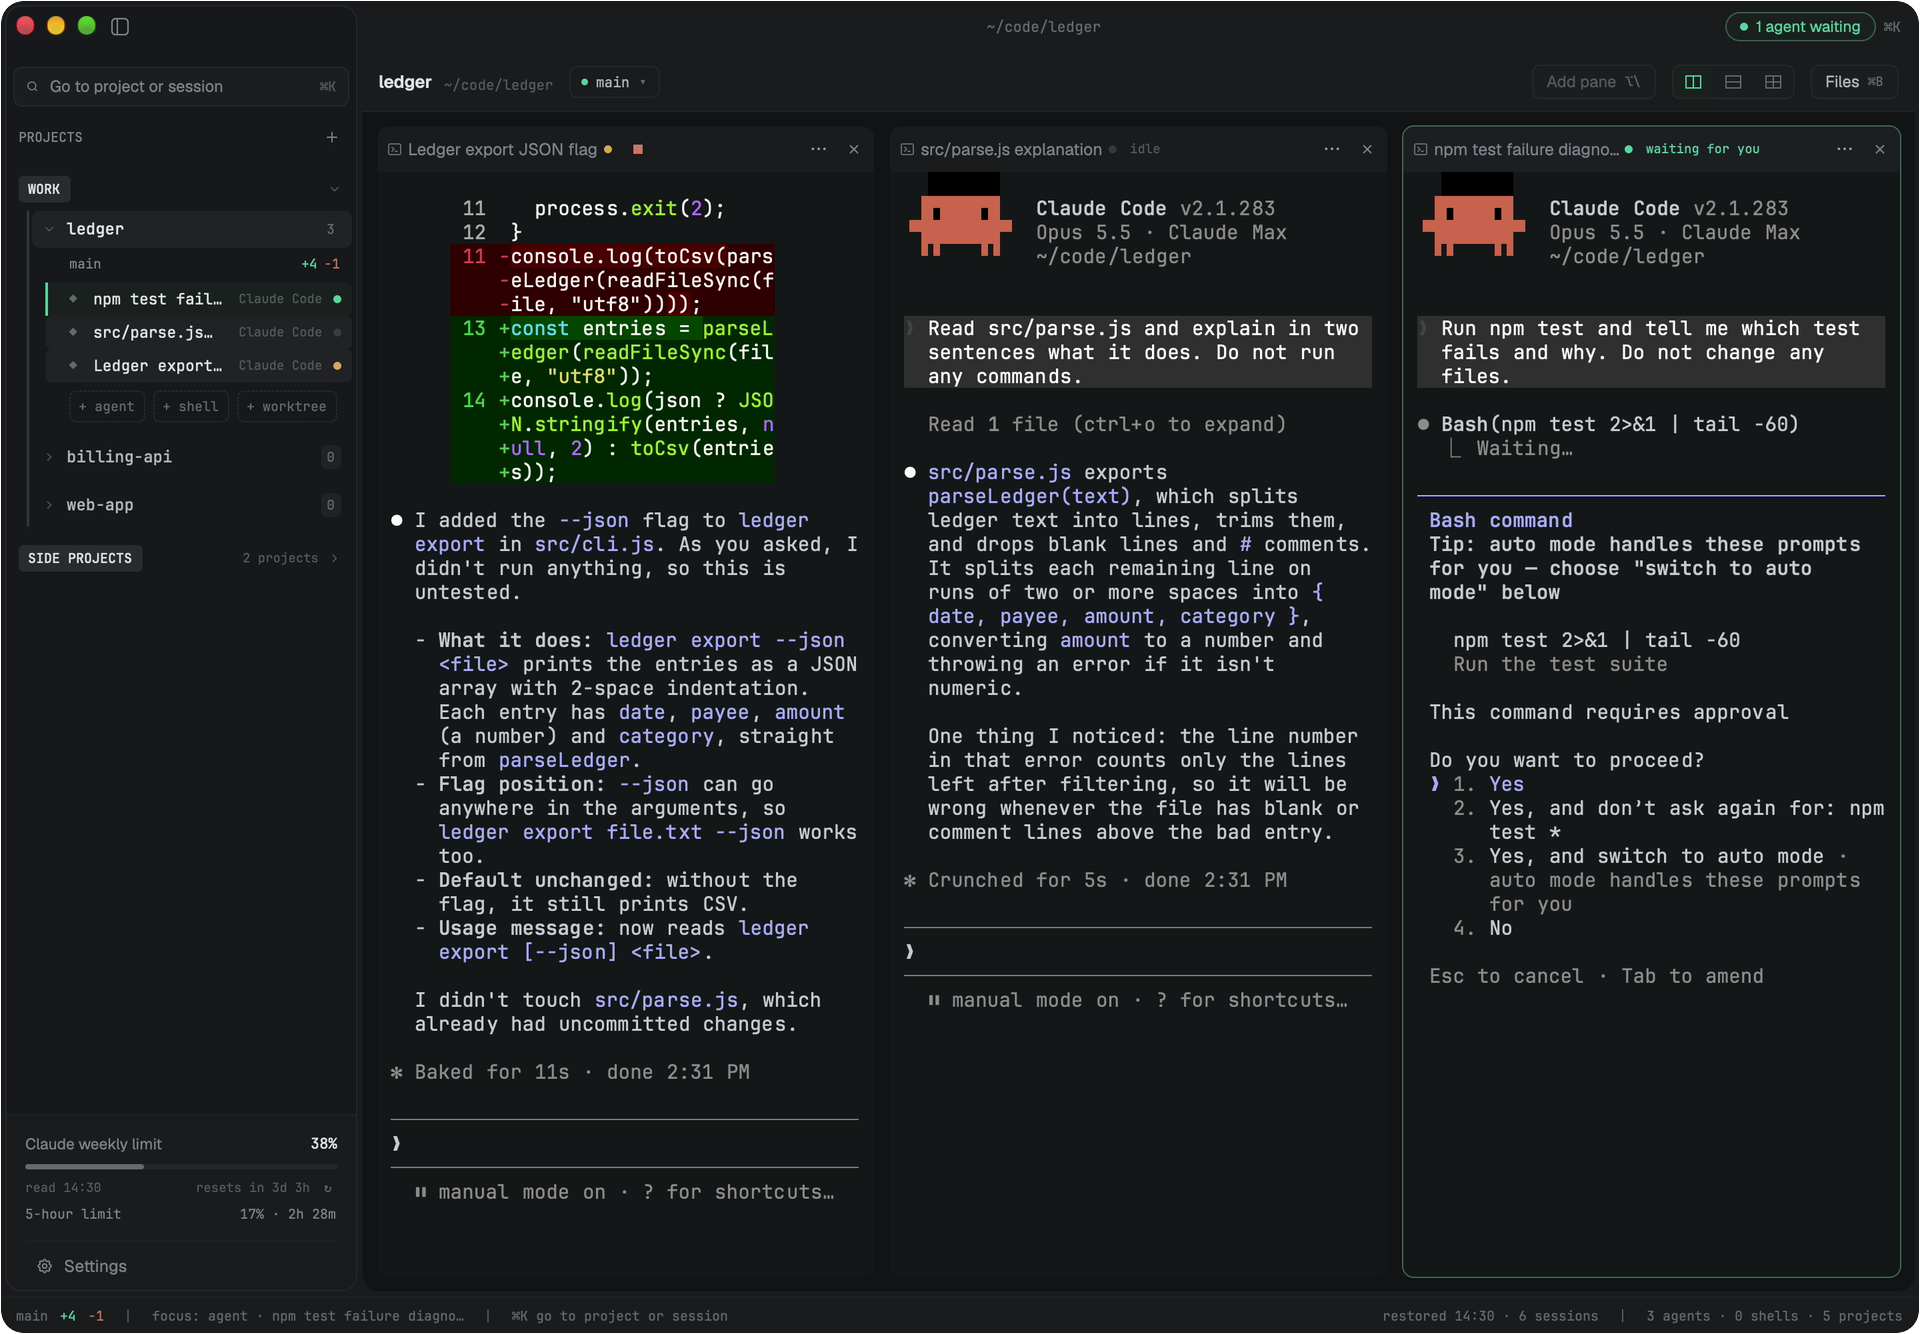Click the Claude weekly limit progress bar

(x=181, y=1166)
